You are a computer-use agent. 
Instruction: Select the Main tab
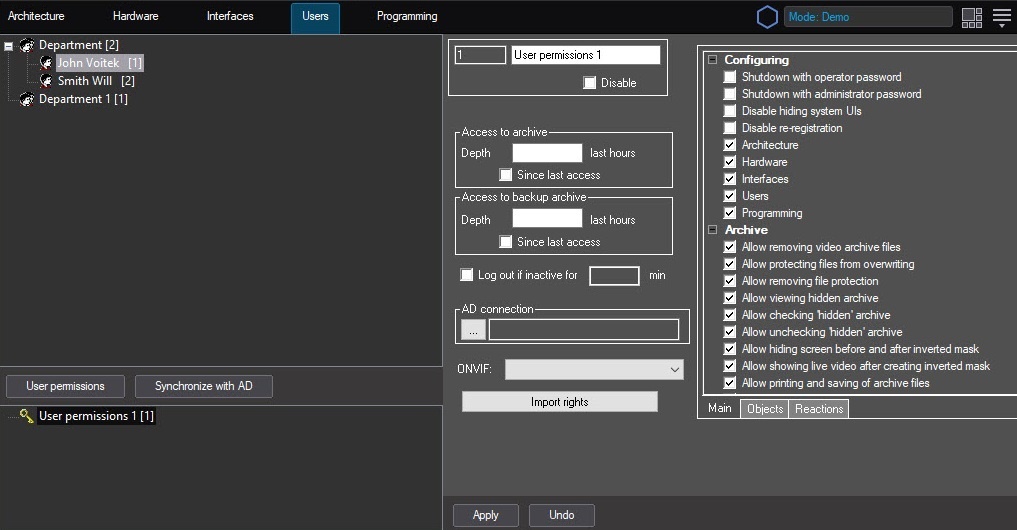pyautogui.click(x=720, y=408)
